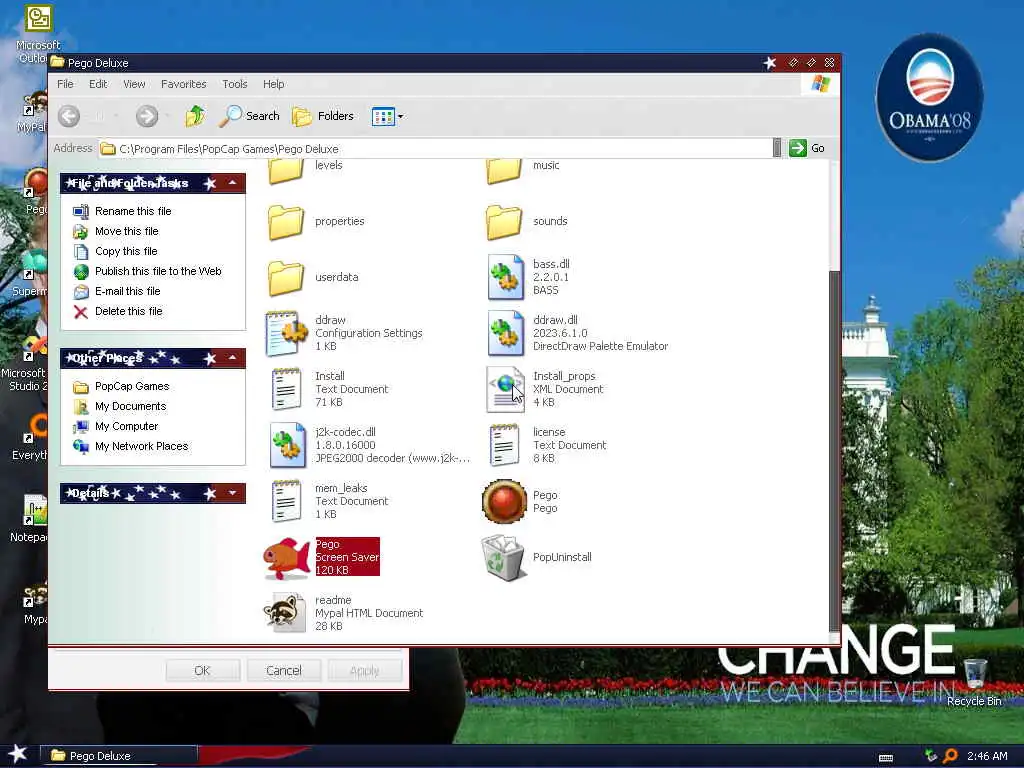The image size is (1024, 768).
Task: Open the Edit menu
Action: [x=98, y=84]
